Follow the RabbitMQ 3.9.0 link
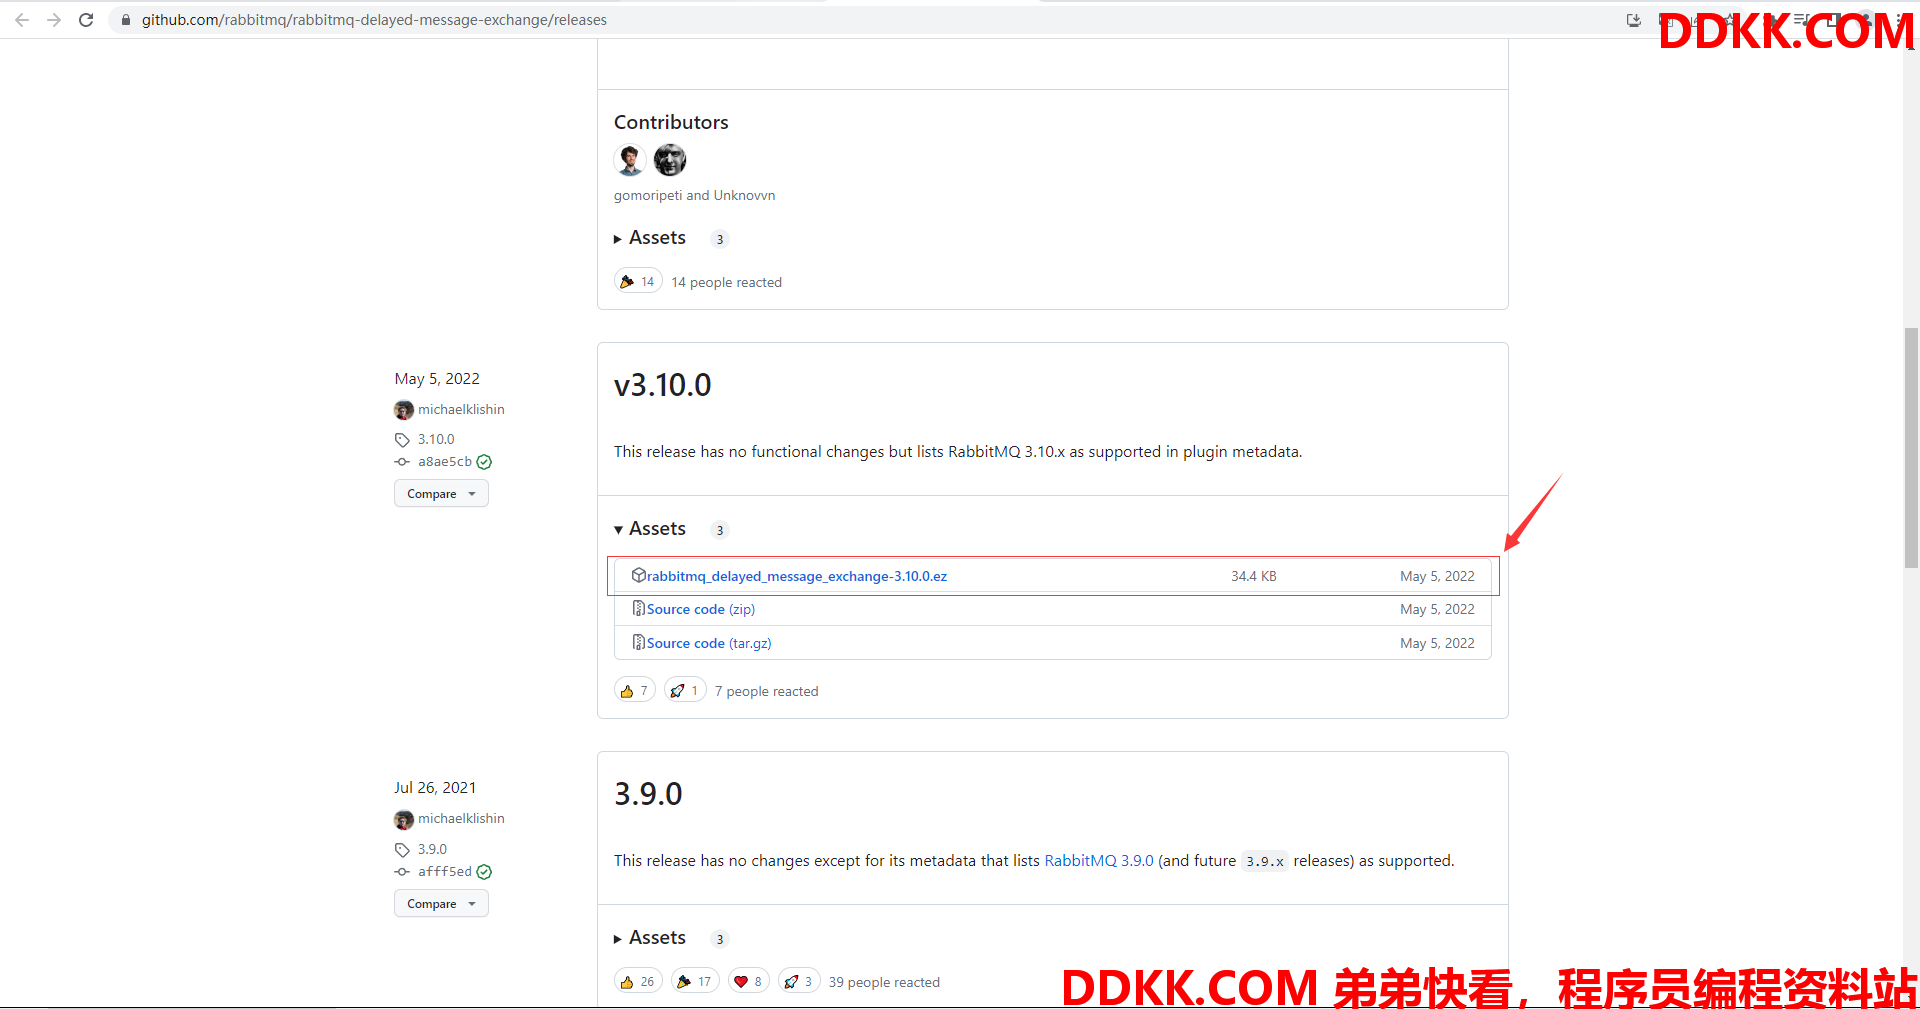Viewport: 1920px width, 1009px height. (x=1099, y=861)
